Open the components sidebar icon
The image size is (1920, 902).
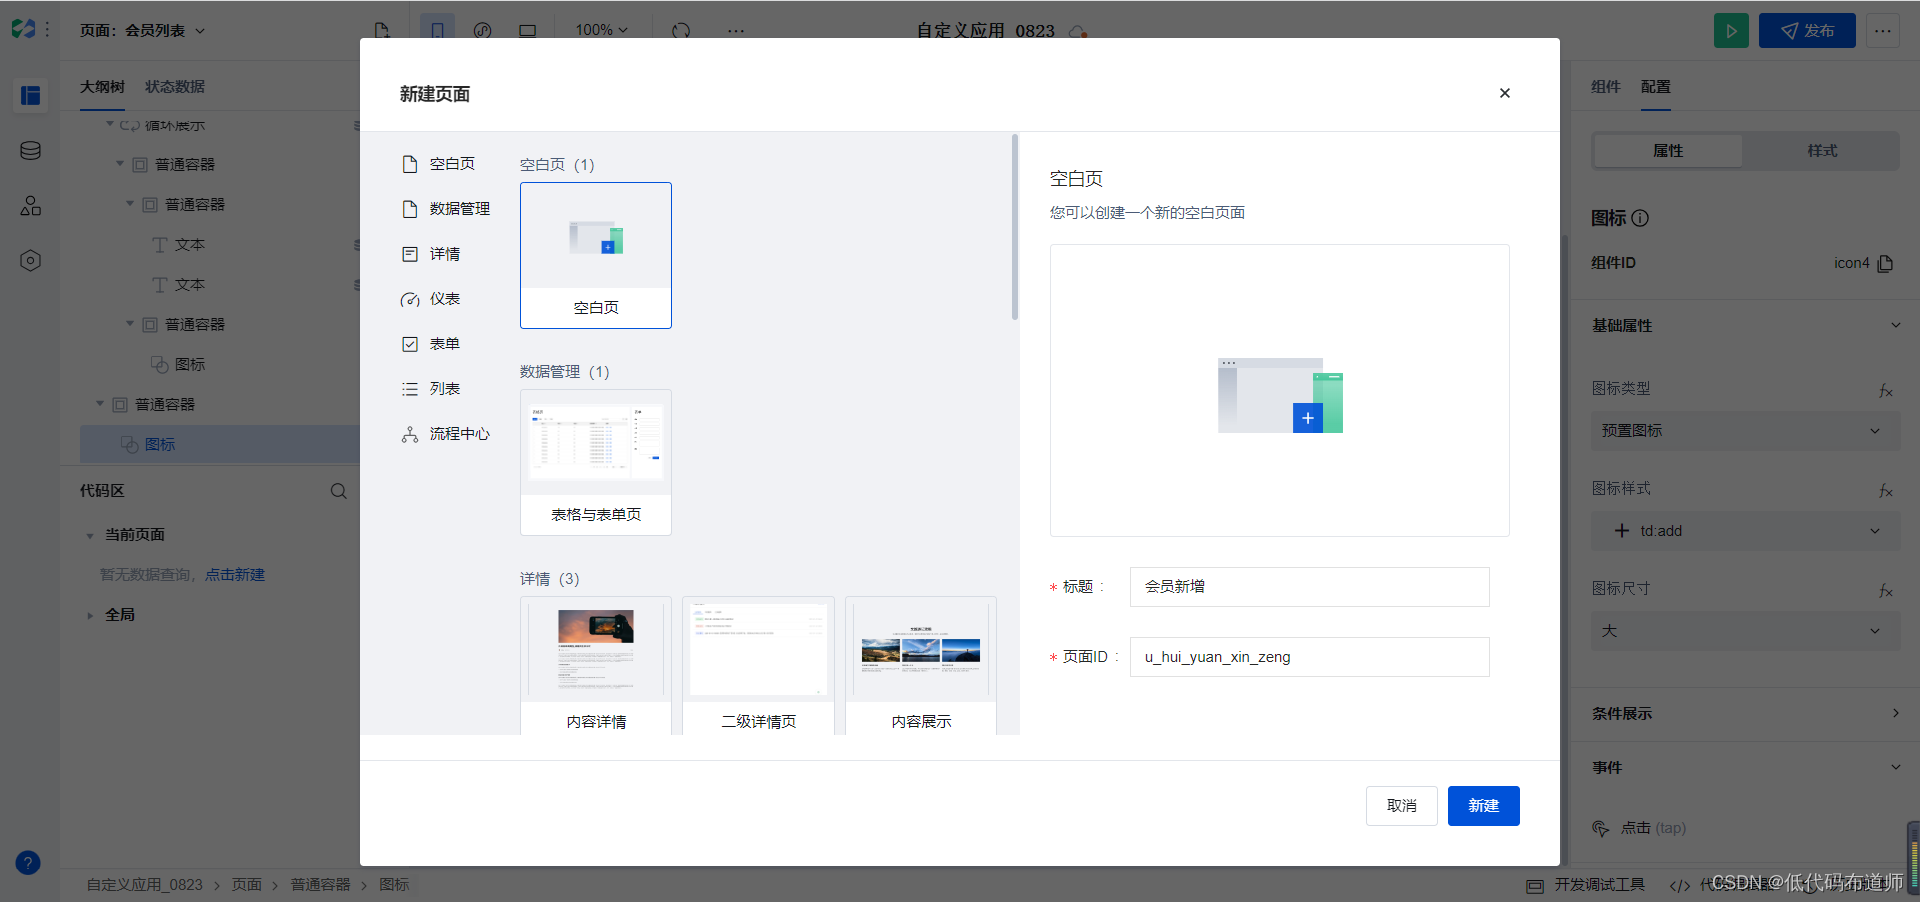[x=31, y=205]
